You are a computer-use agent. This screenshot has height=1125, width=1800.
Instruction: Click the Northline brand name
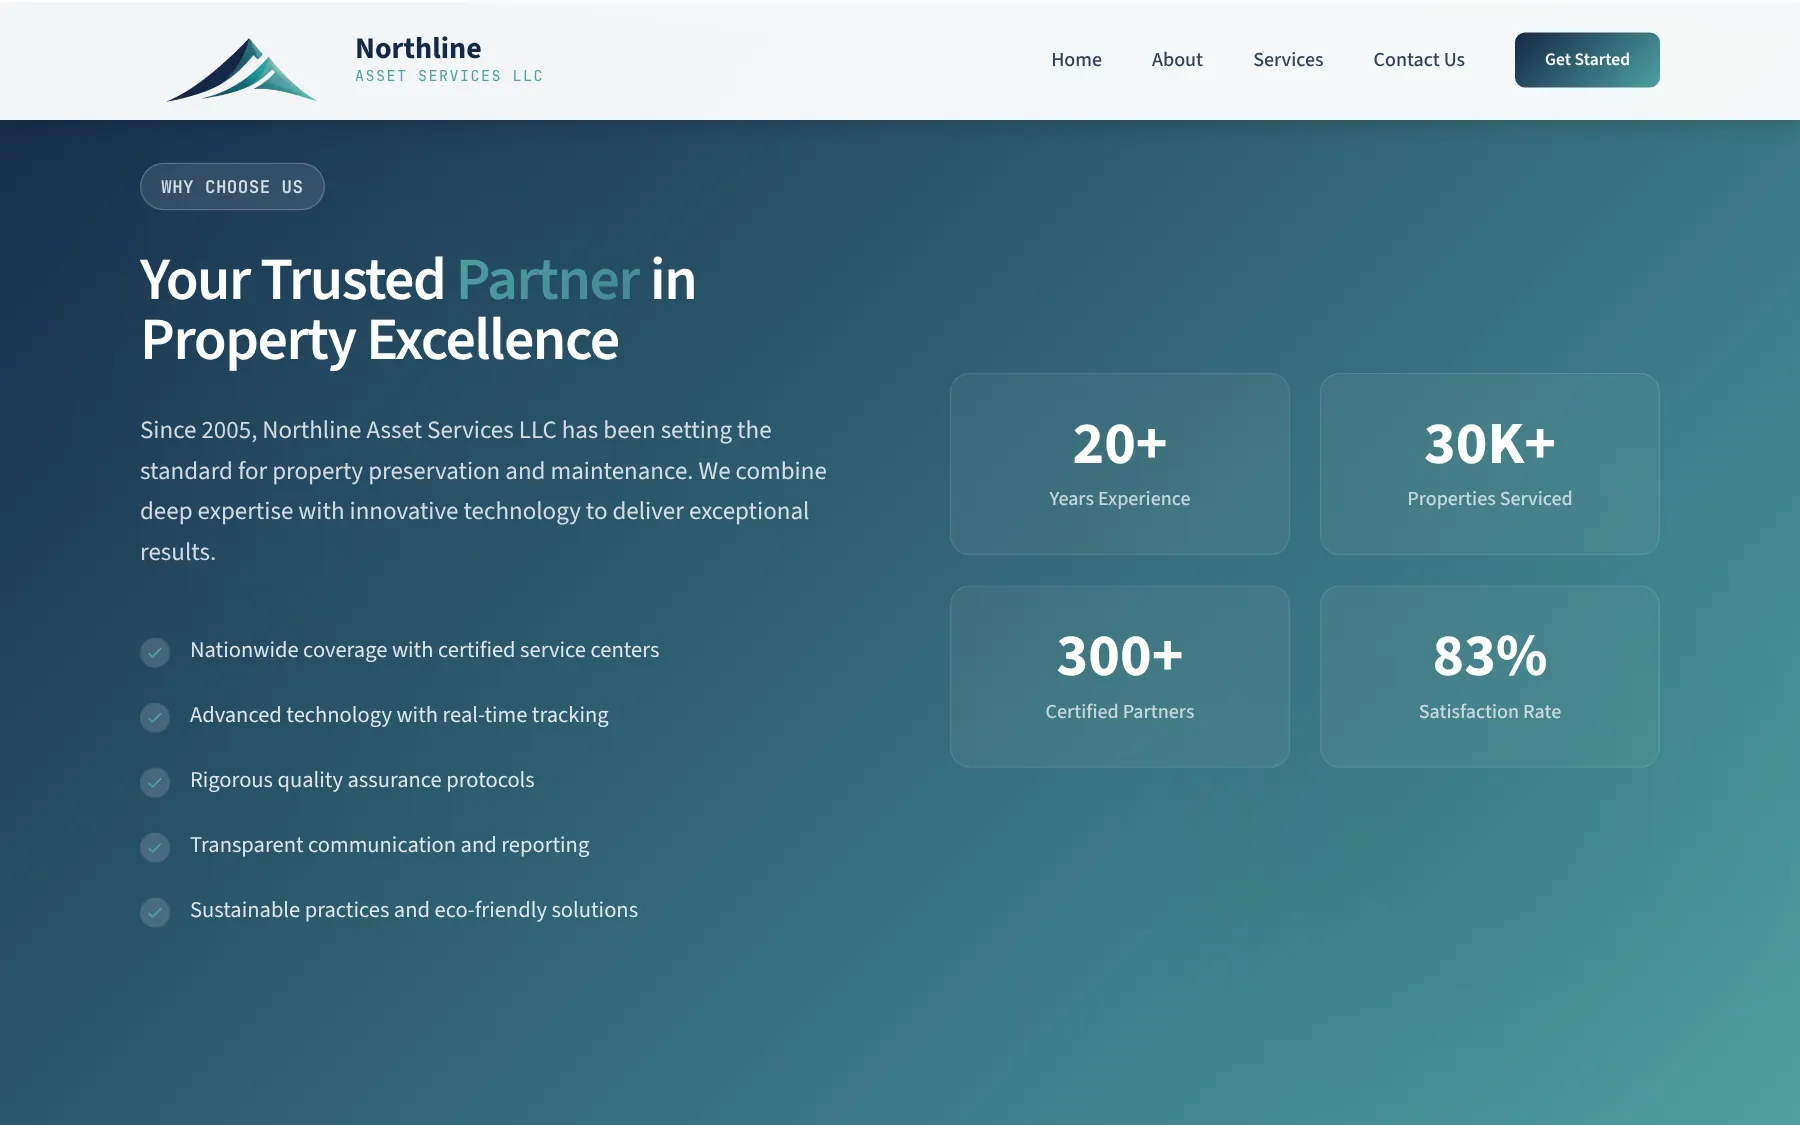coord(418,48)
